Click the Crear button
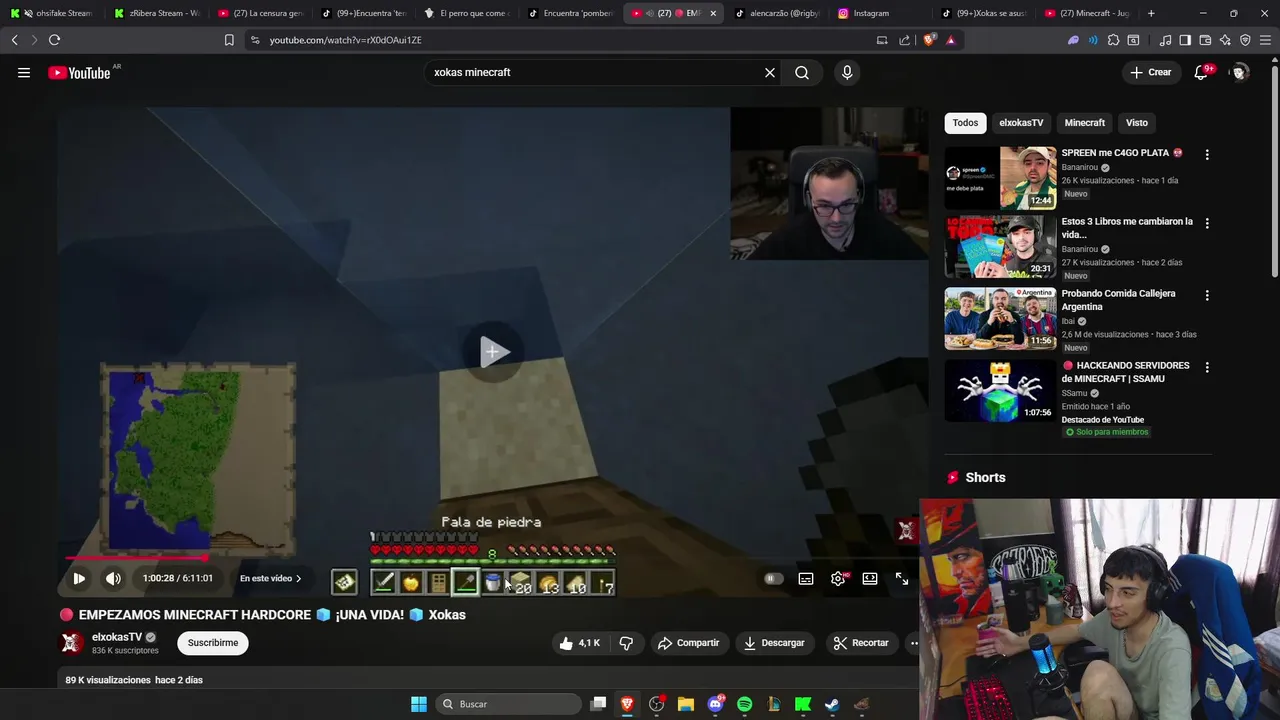The height and width of the screenshot is (720, 1280). point(1150,72)
